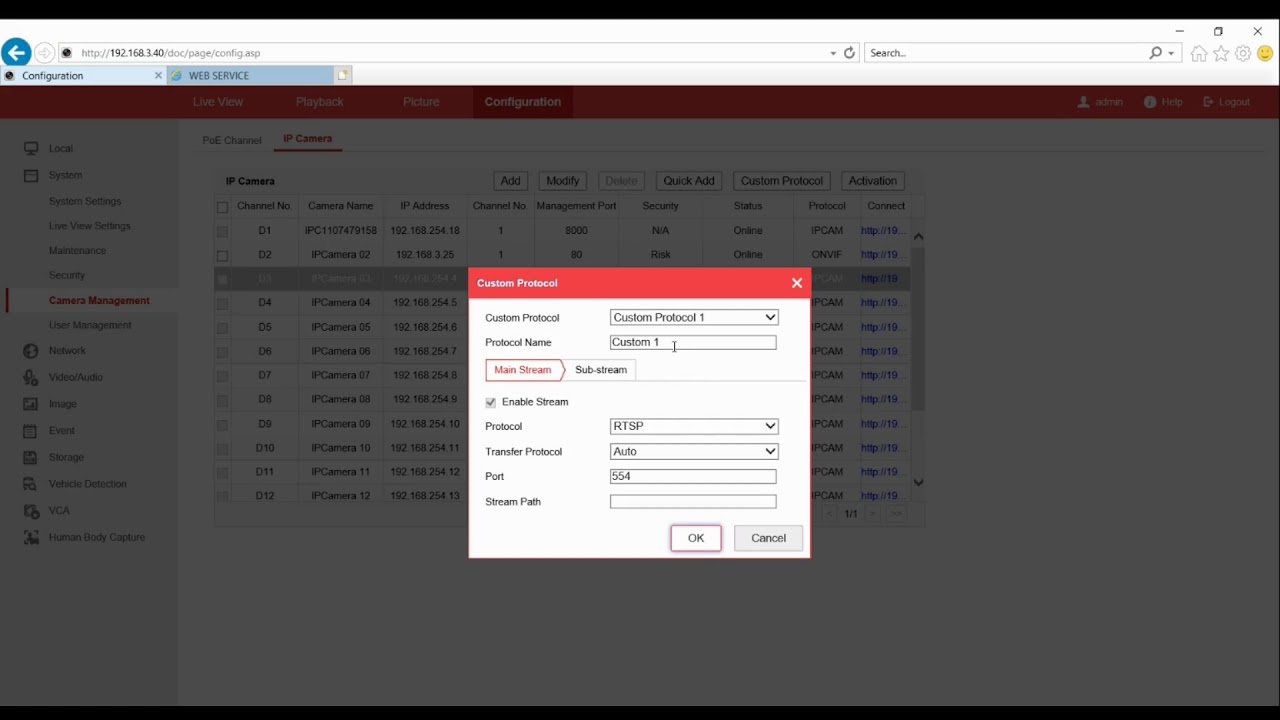This screenshot has height=720, width=1280.
Task: Click the browser address bar URL
Action: click(x=170, y=53)
